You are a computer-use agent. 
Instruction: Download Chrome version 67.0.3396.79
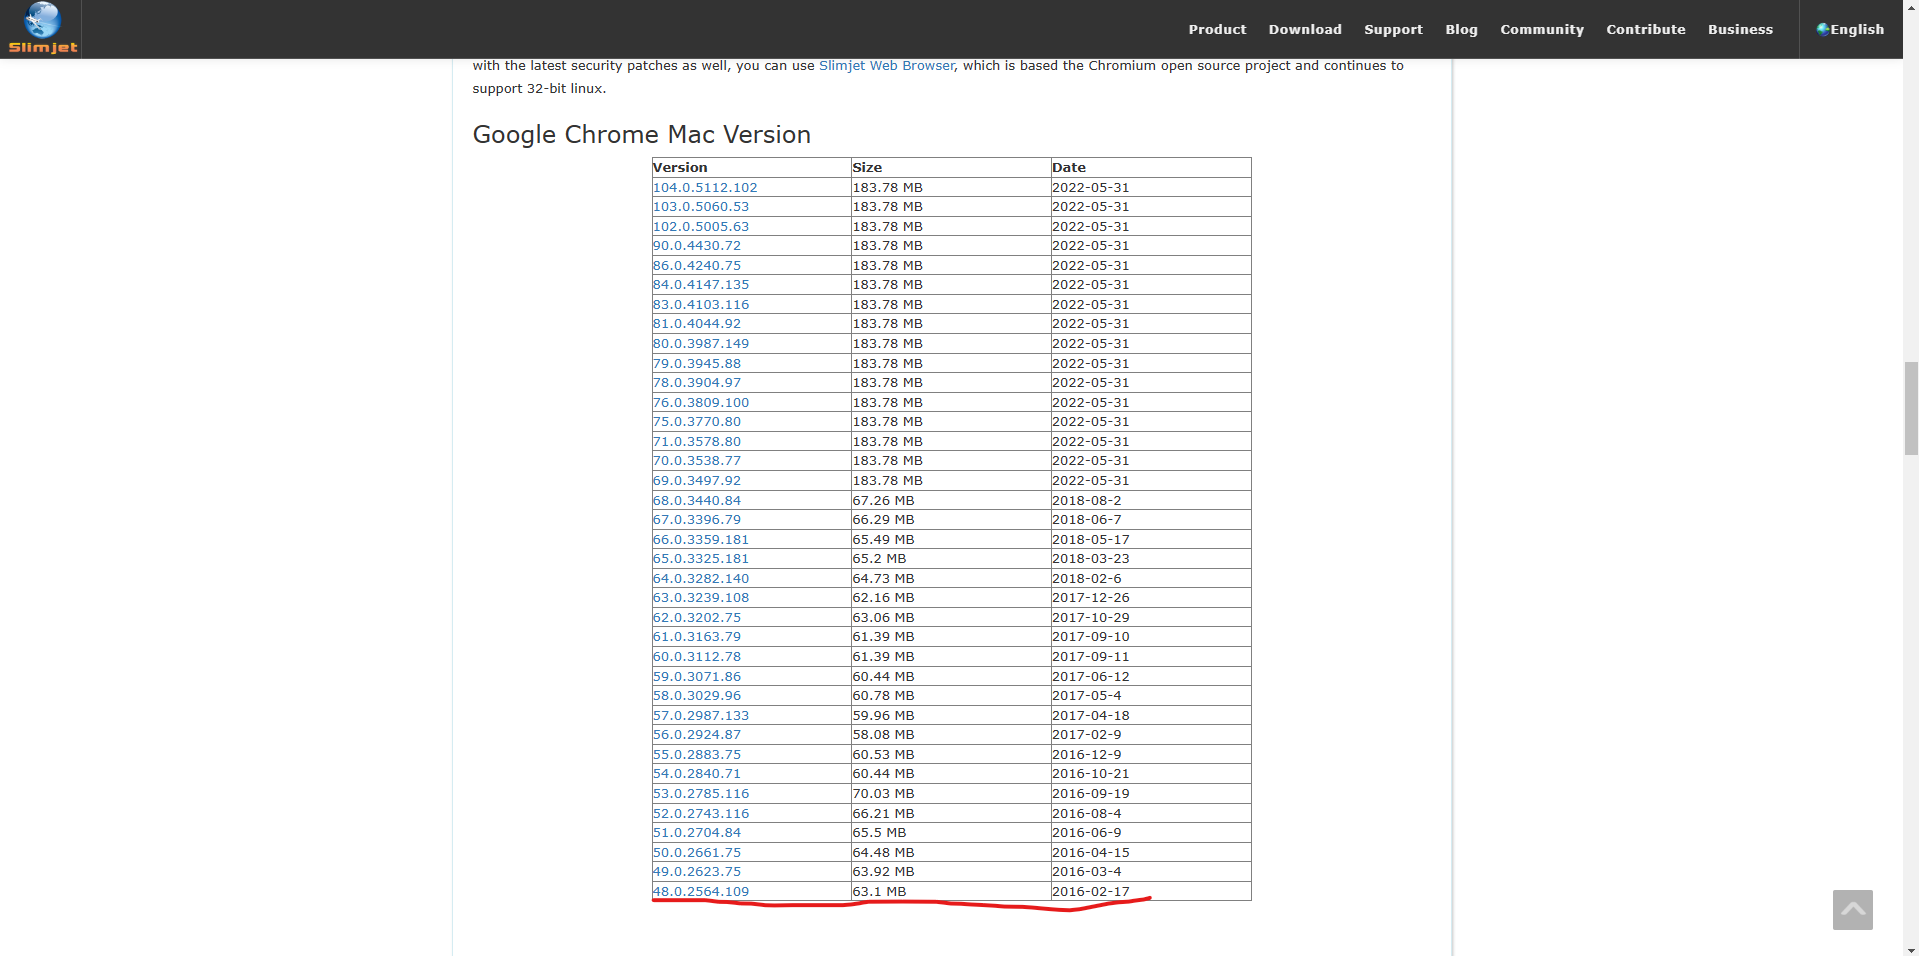(697, 520)
